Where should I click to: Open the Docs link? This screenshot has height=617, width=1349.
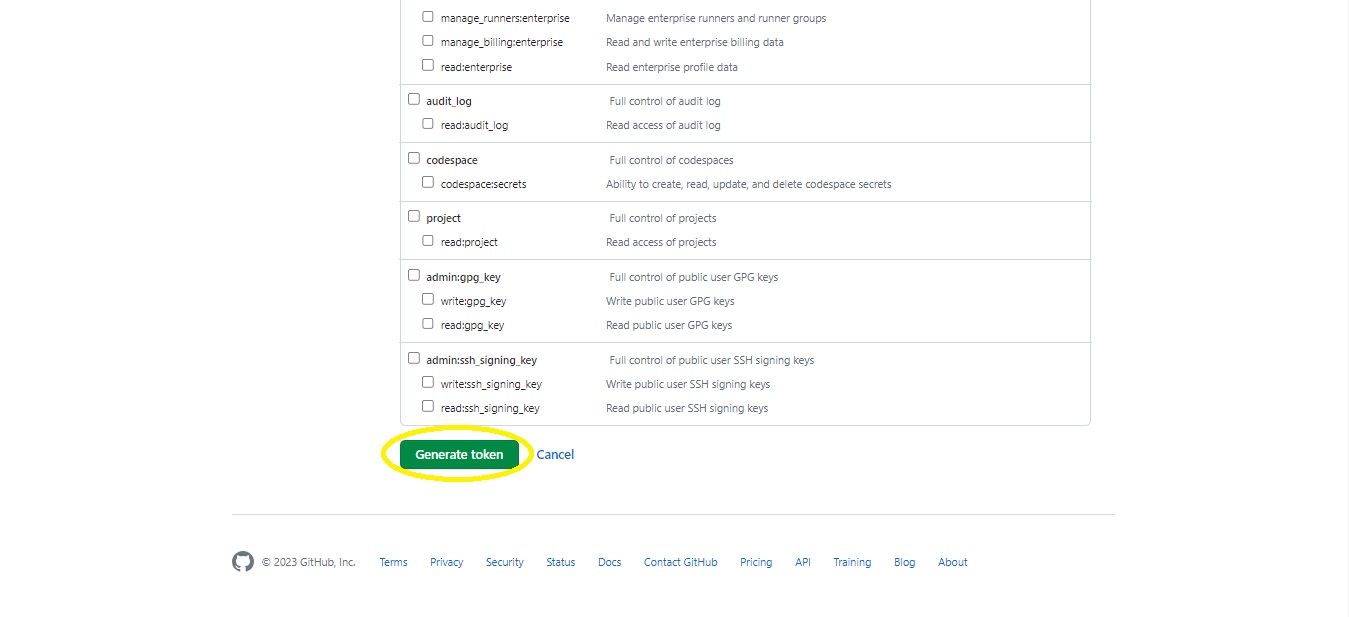(609, 562)
